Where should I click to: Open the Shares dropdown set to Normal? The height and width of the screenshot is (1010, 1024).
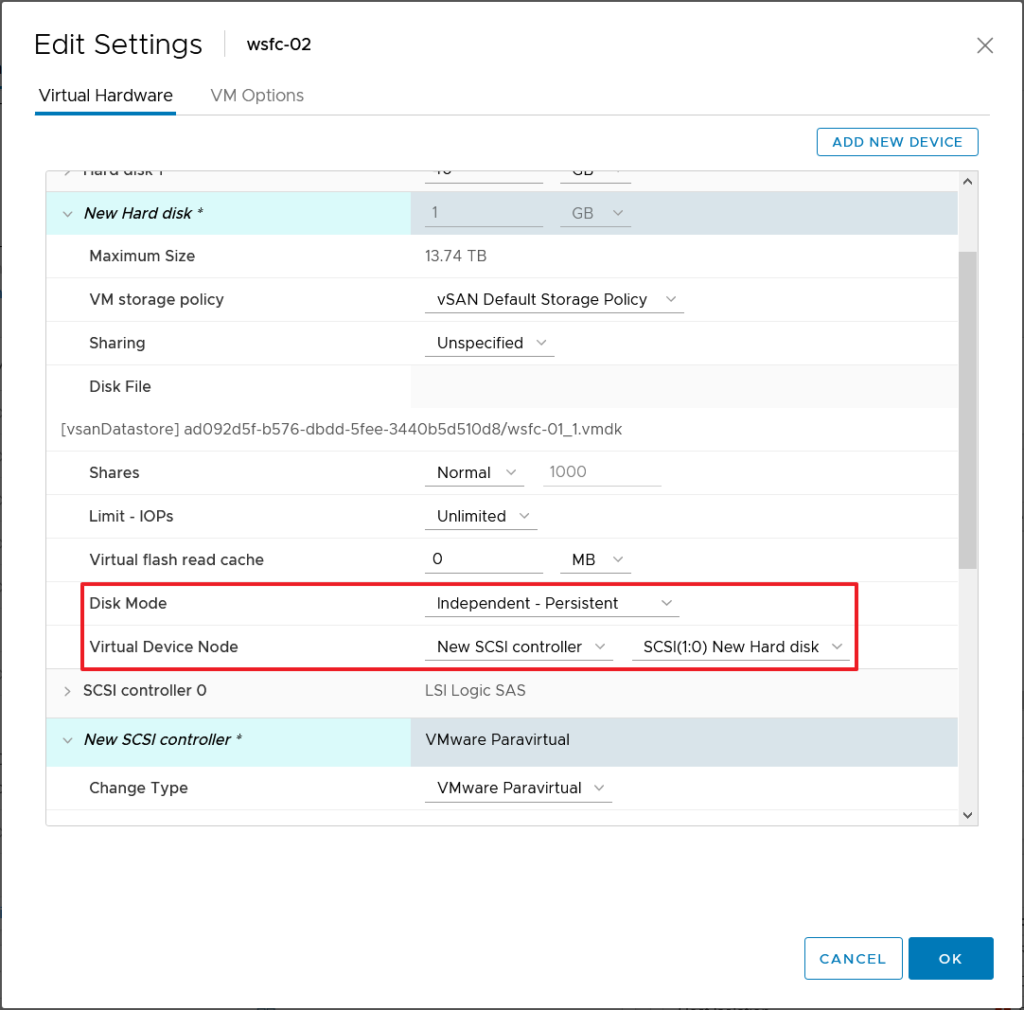click(x=474, y=473)
